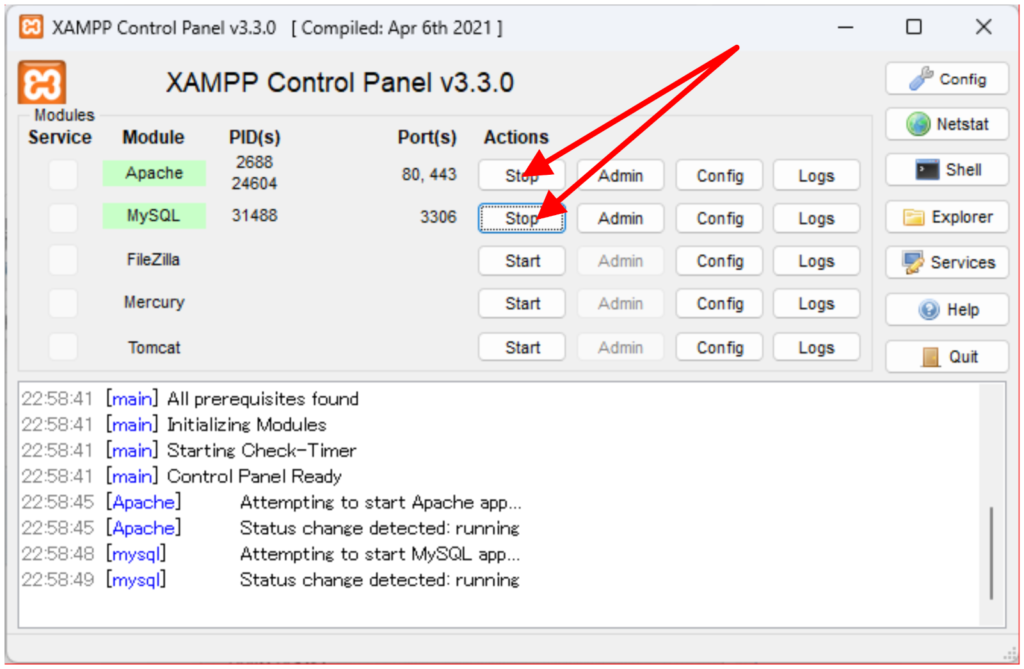Quit XAMPP with the door icon
This screenshot has height=669, width=1024.
[946, 357]
